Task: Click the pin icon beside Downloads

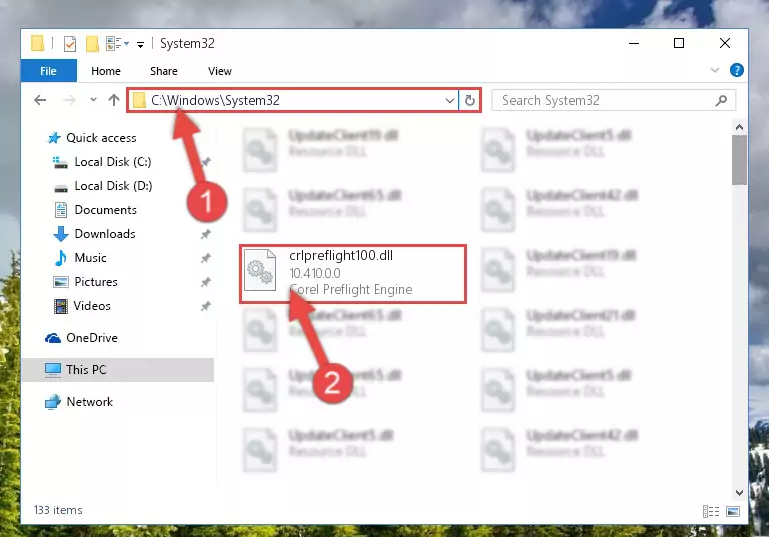Action: [x=205, y=234]
